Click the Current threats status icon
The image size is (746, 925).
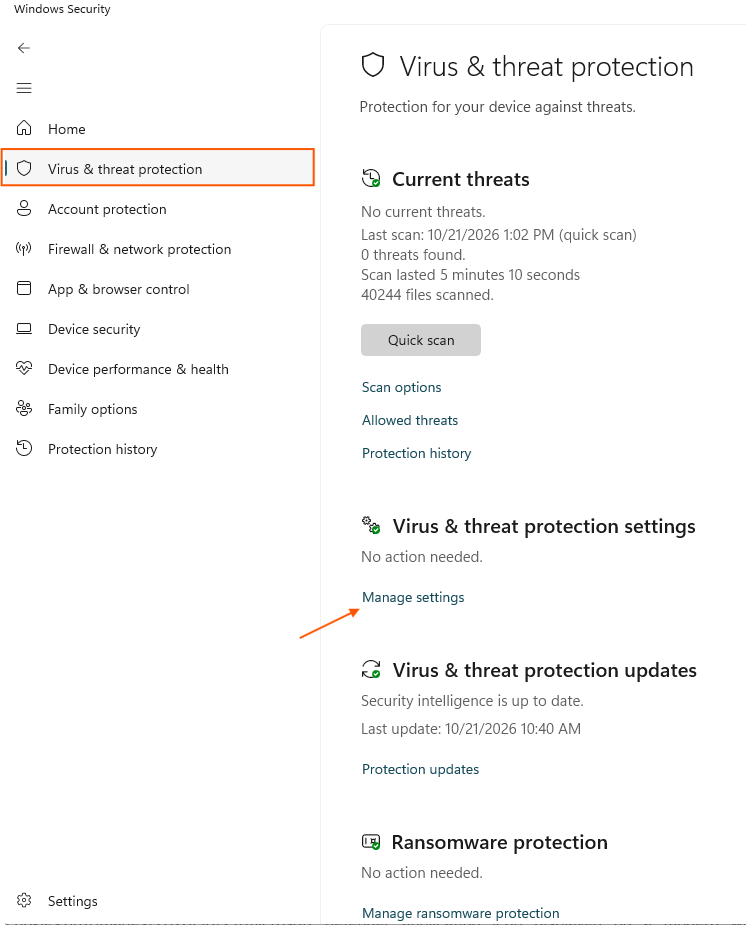coord(371,178)
